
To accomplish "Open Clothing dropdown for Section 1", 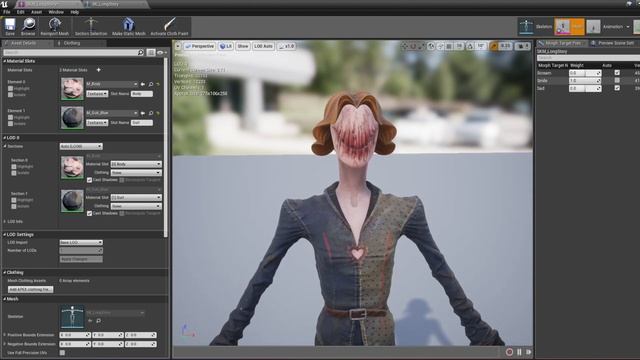I will (136, 206).
